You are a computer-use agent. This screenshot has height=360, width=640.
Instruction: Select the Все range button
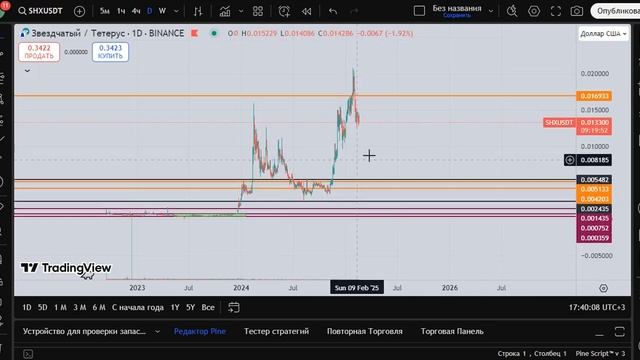[208, 307]
